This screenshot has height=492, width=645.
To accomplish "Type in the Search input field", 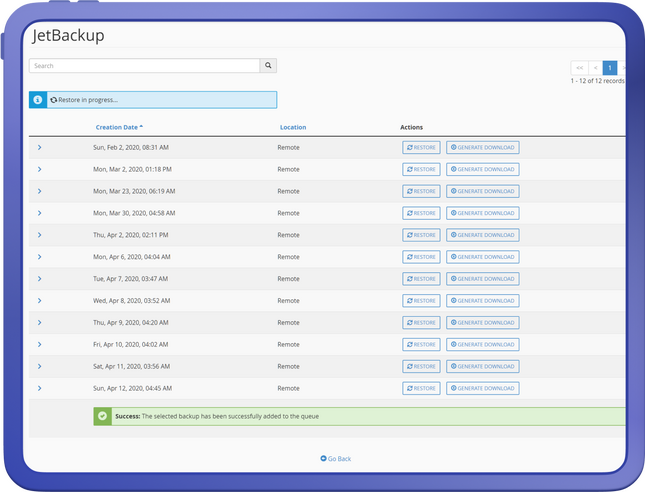I will coord(144,66).
